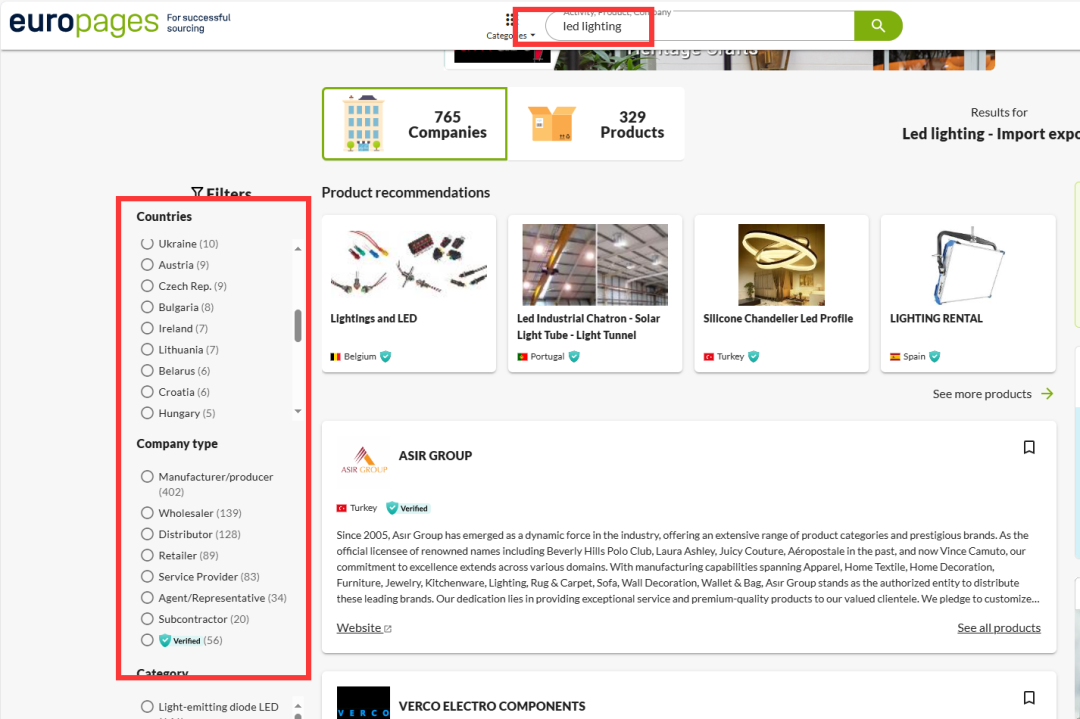Open Led Industrial Chatron product image
Screen dimensions: 1080x719
tap(594, 264)
